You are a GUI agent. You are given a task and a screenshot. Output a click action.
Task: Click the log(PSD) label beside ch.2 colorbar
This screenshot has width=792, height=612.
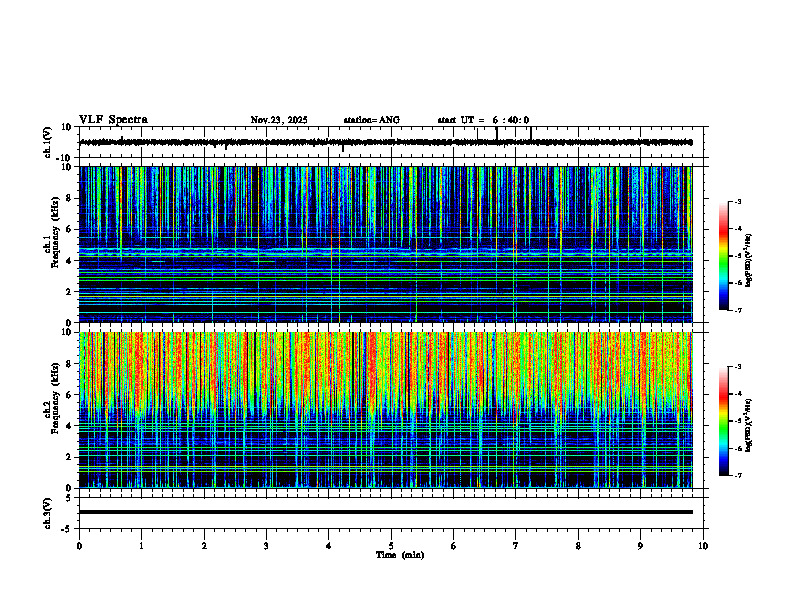coord(748,425)
